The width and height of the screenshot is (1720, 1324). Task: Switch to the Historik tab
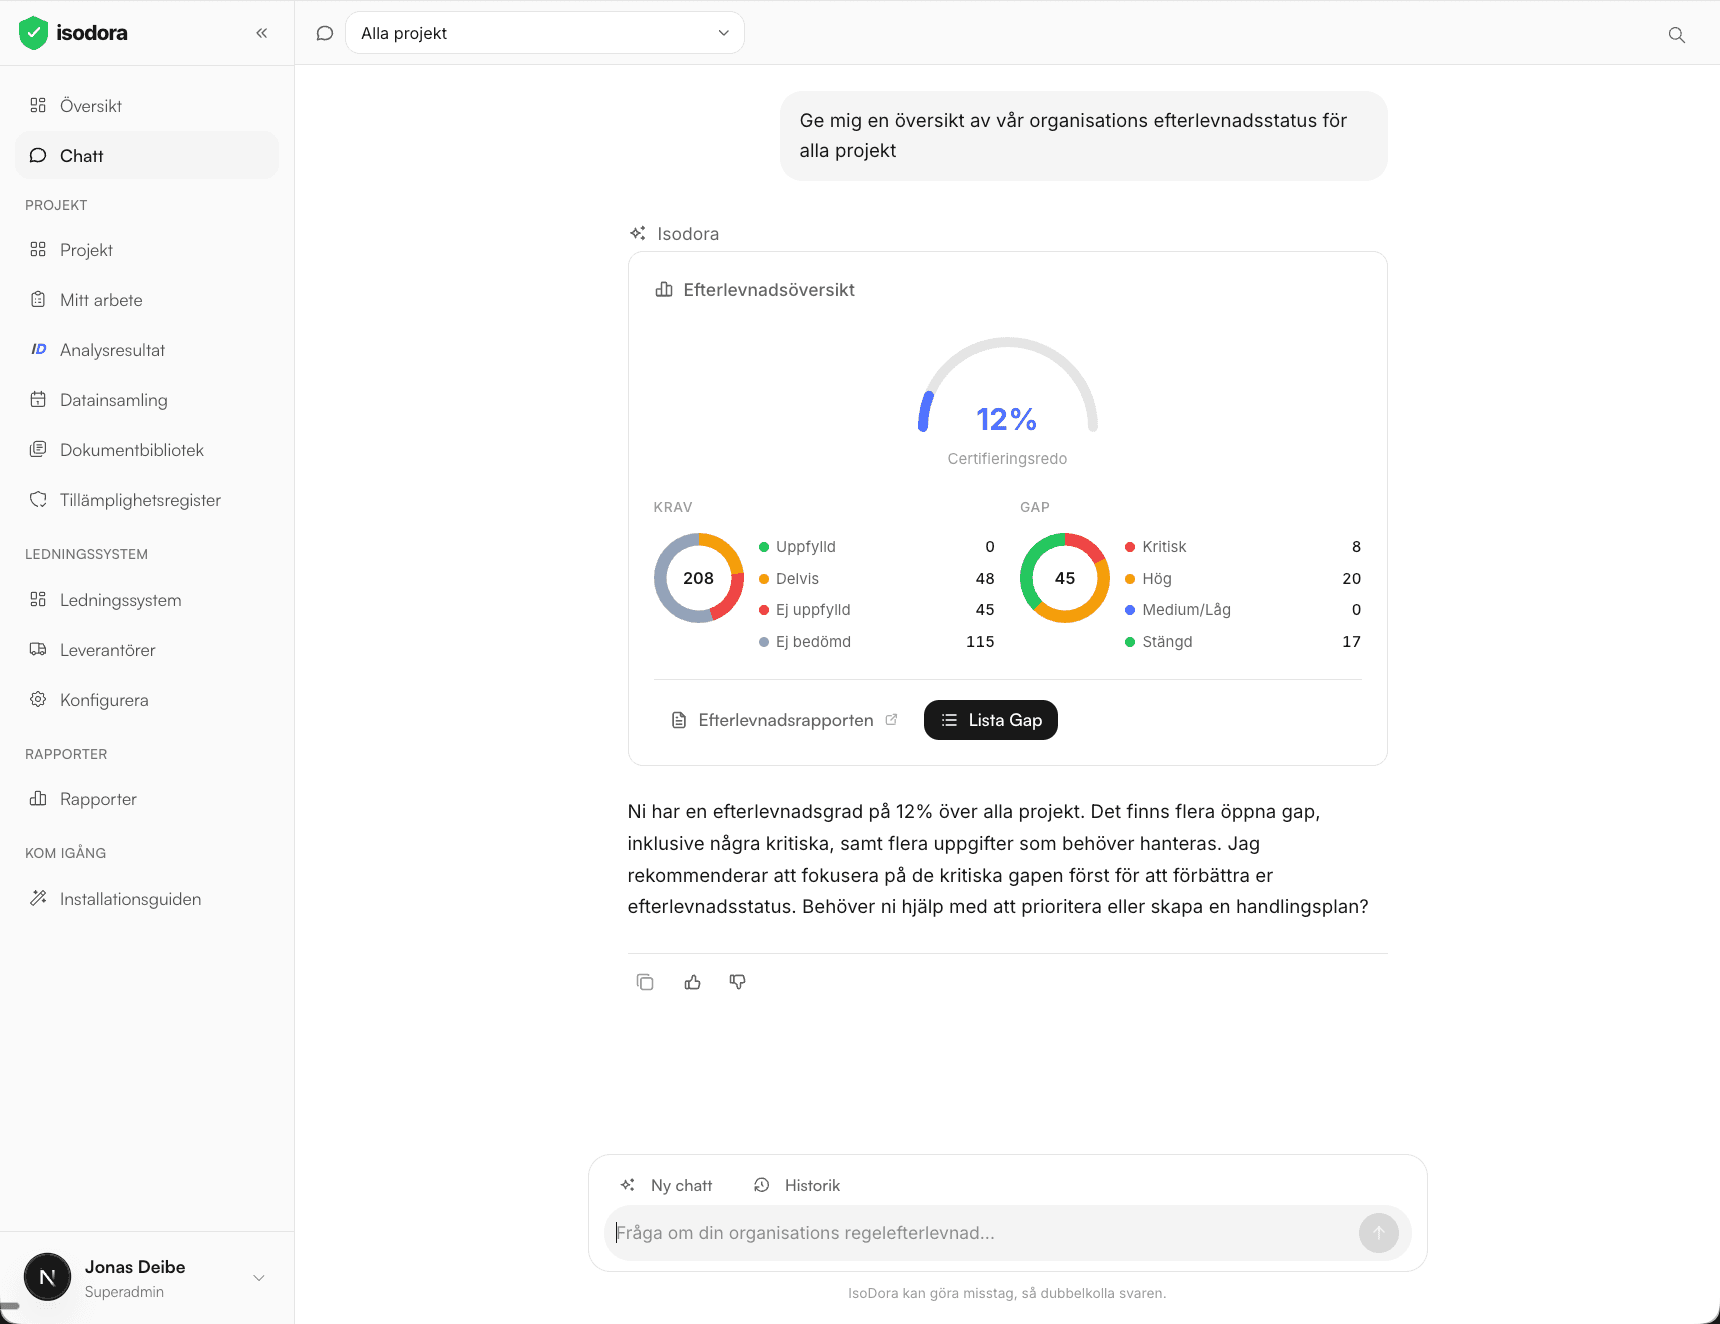797,1185
